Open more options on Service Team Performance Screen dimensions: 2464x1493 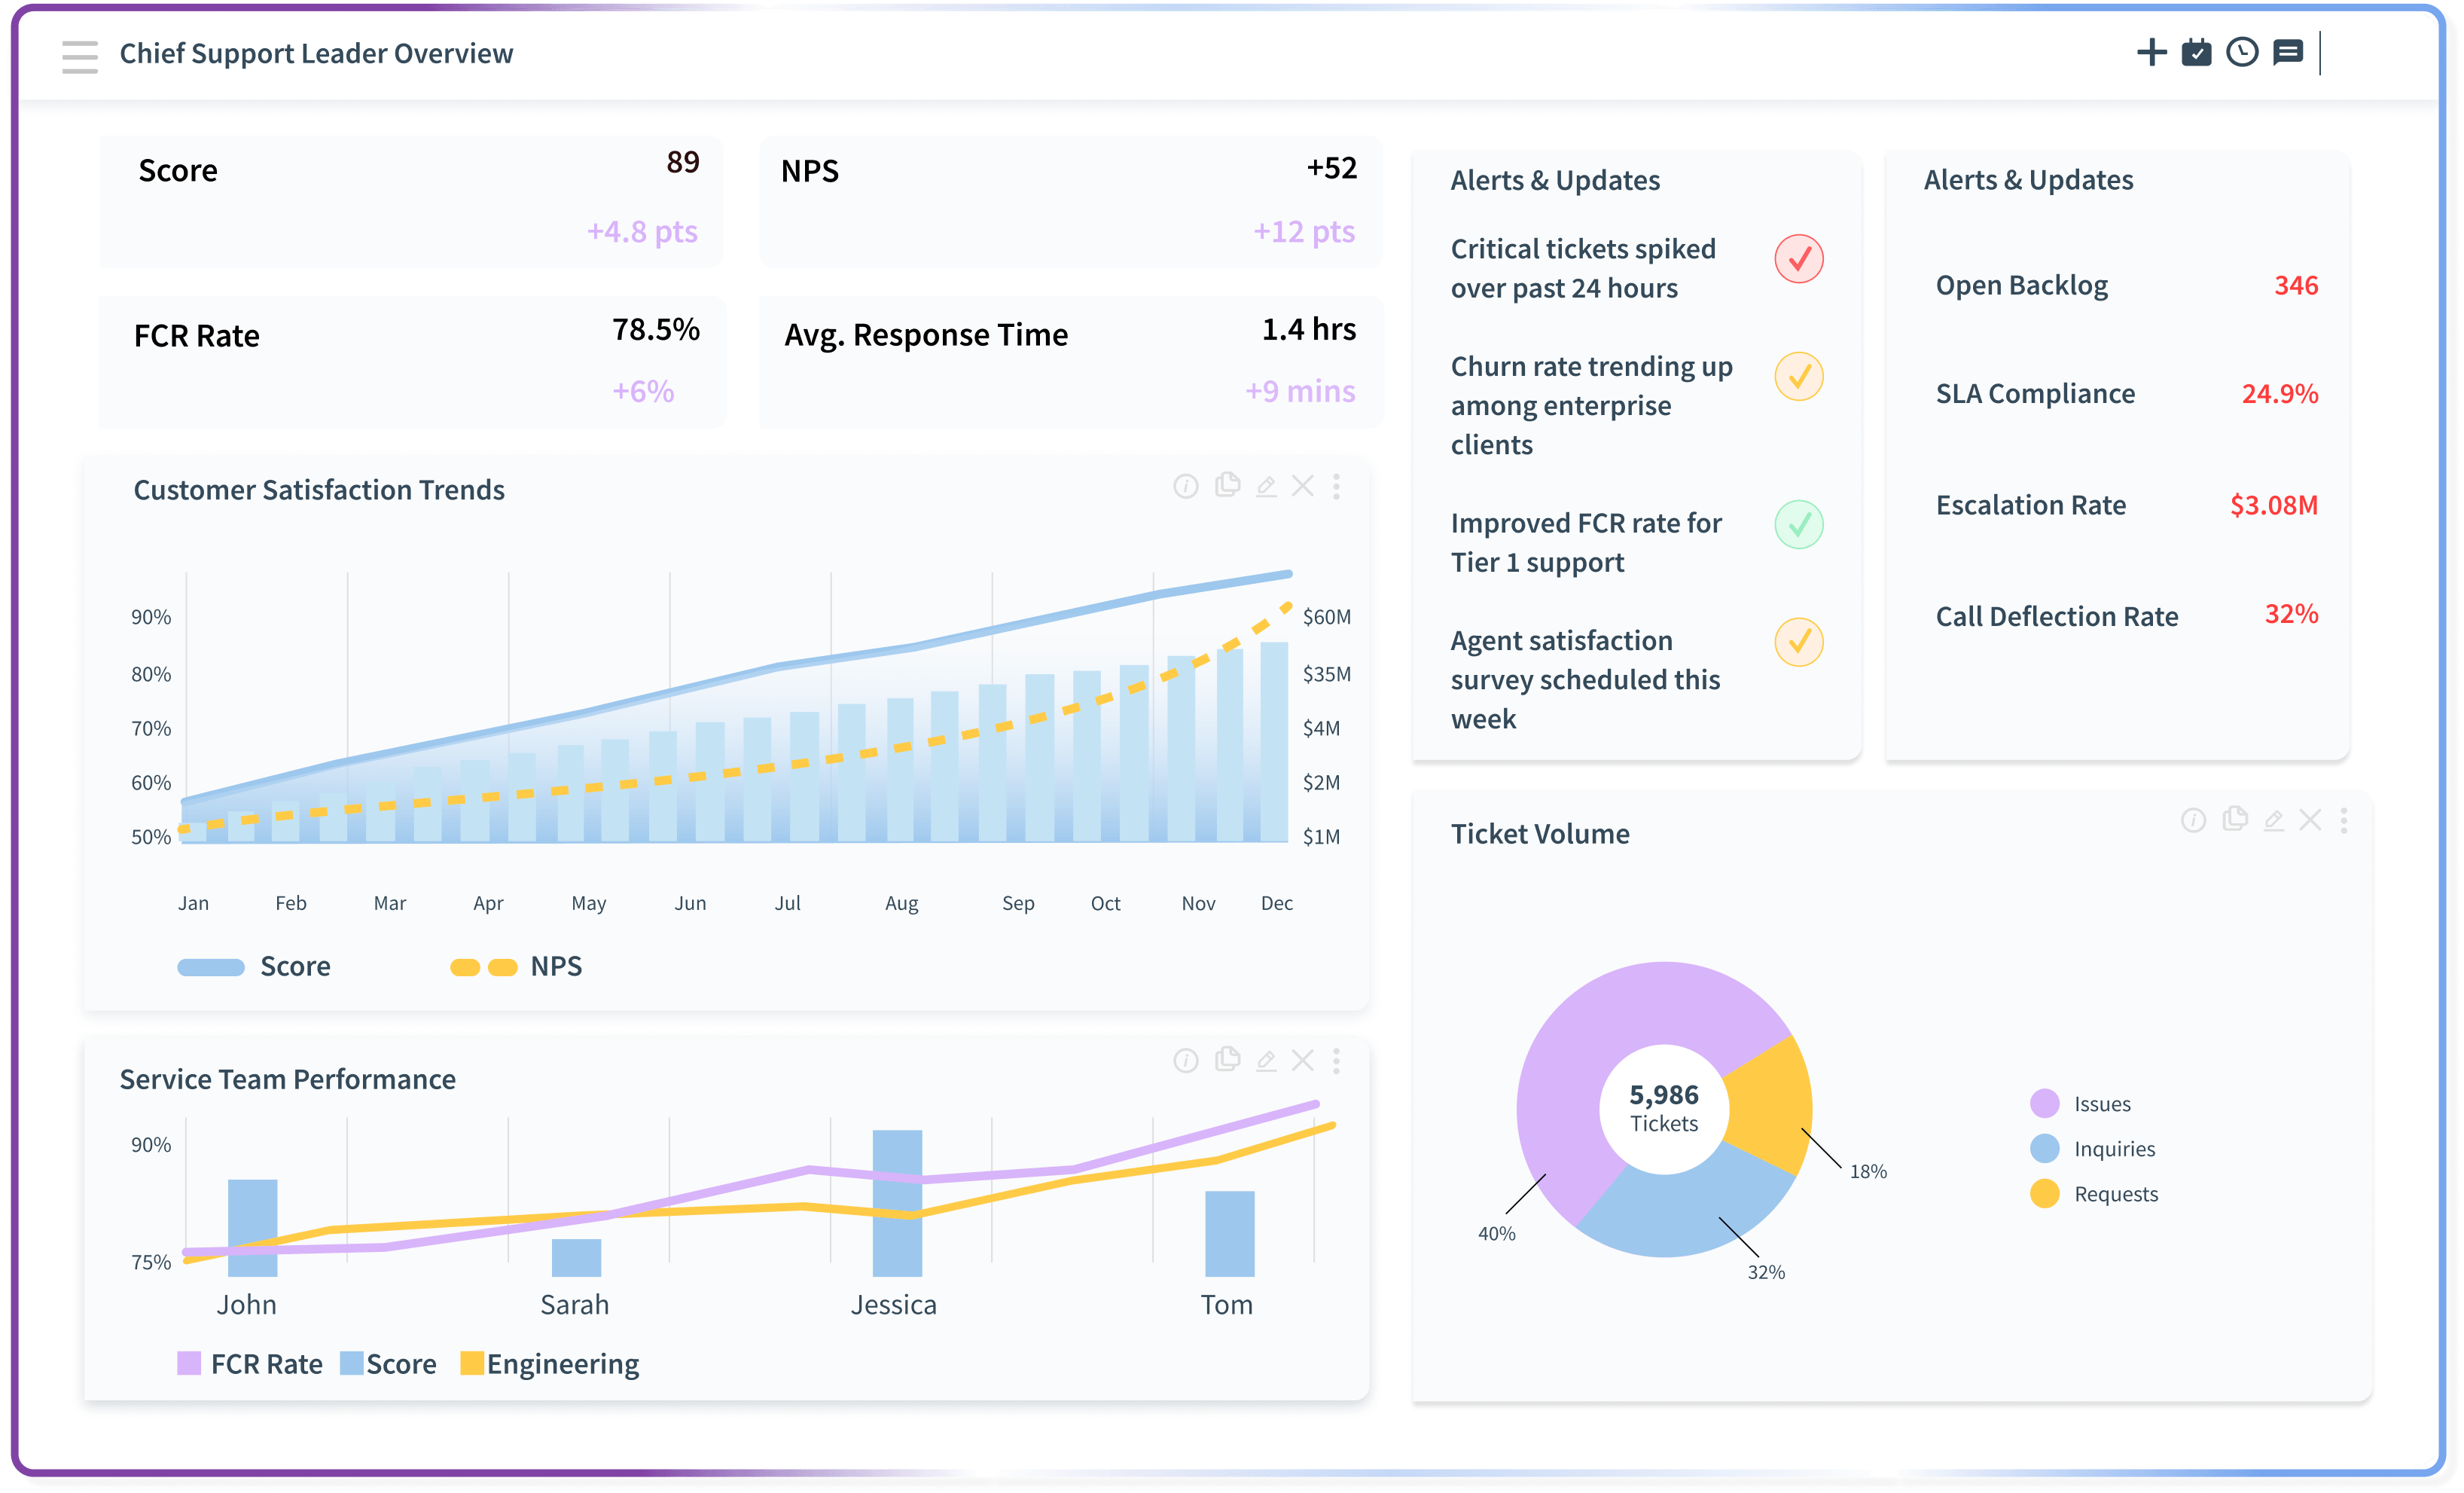point(1336,1060)
